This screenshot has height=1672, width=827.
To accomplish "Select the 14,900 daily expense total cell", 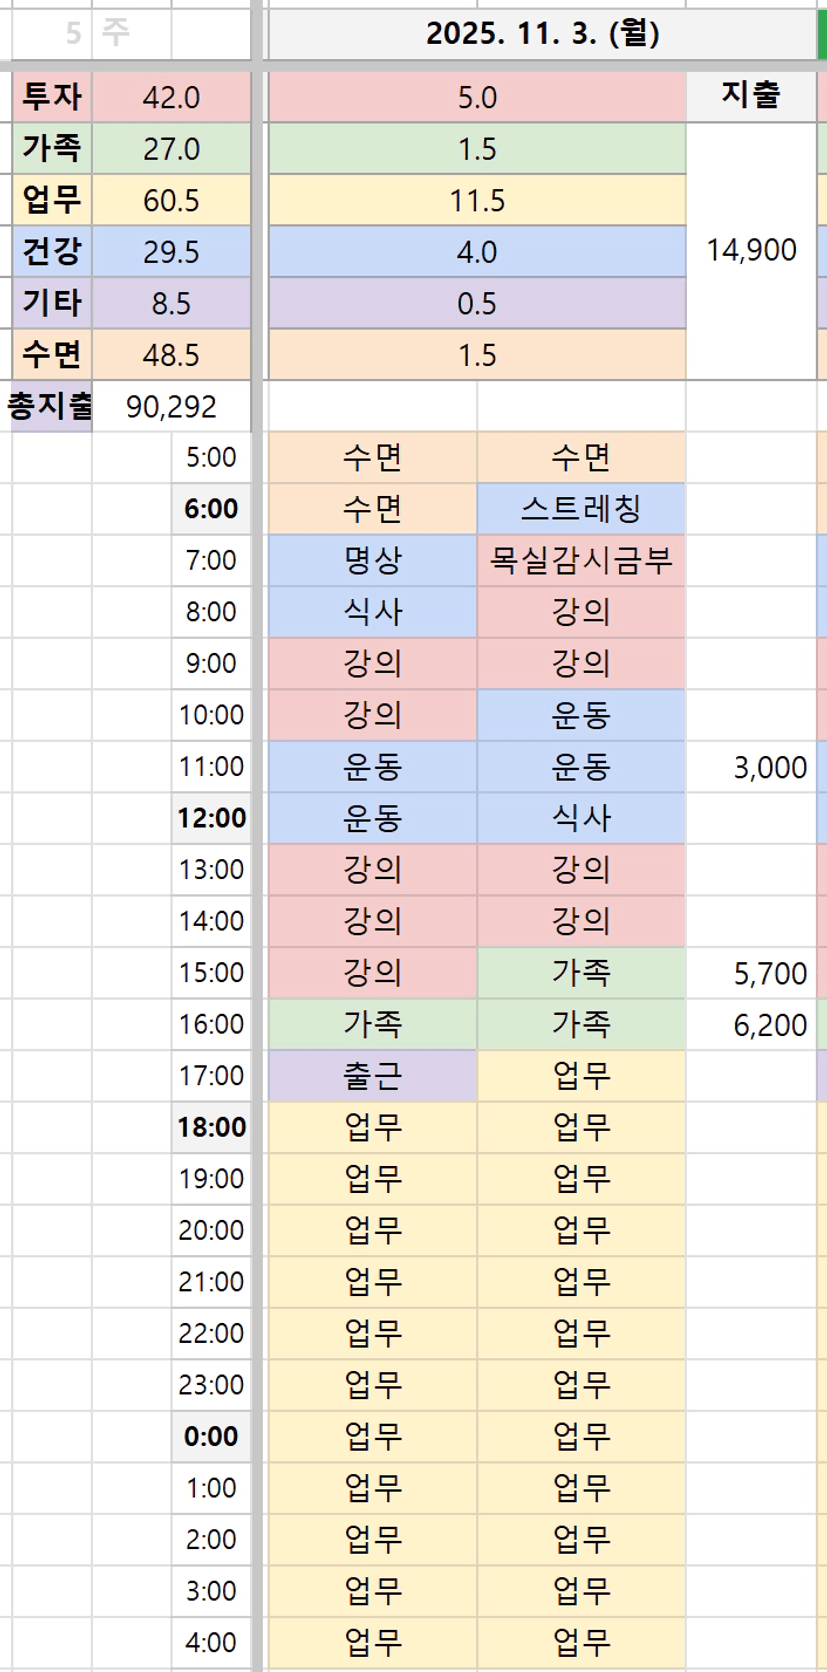I will [x=751, y=250].
